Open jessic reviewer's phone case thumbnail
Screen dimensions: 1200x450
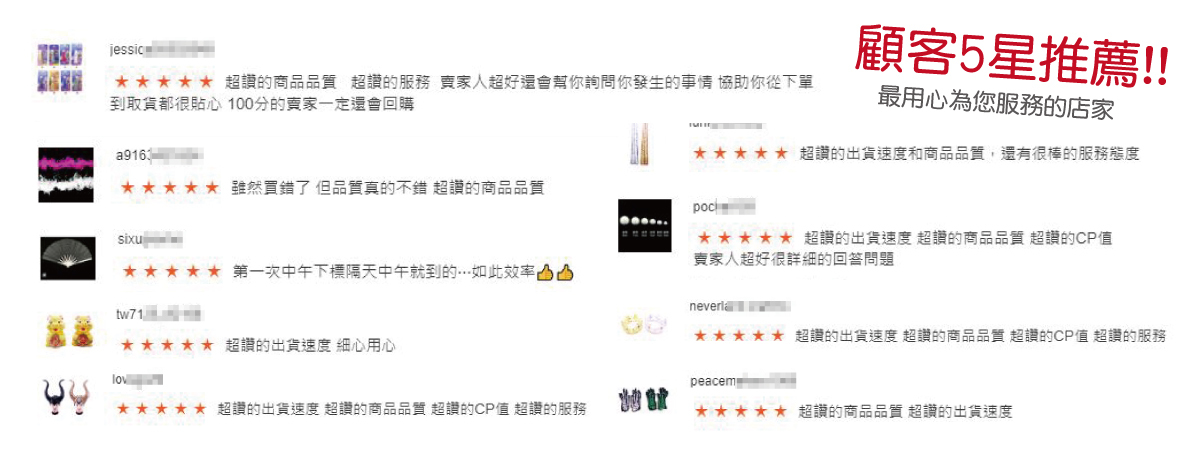click(59, 69)
